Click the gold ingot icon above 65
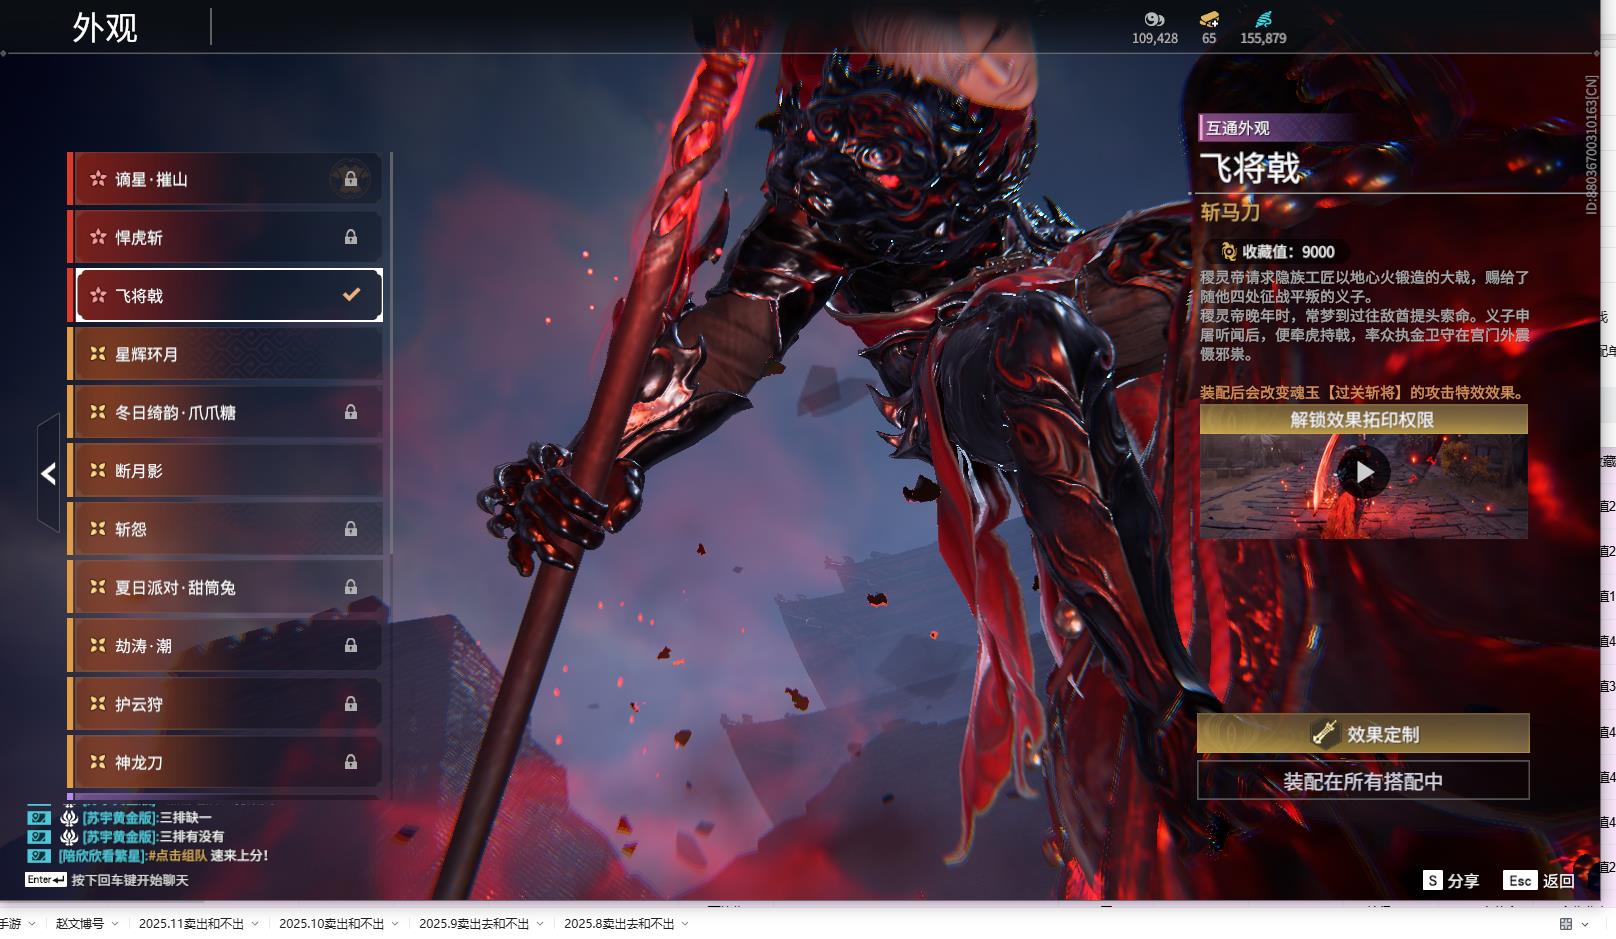The width and height of the screenshot is (1616, 939). pyautogui.click(x=1209, y=19)
